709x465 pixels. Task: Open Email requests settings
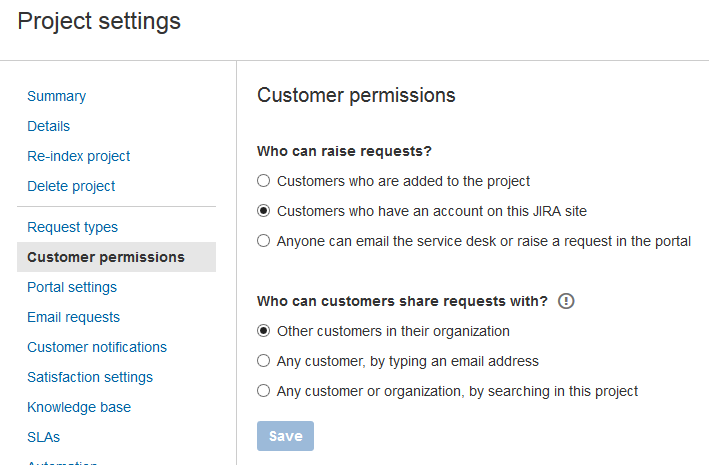tap(73, 317)
